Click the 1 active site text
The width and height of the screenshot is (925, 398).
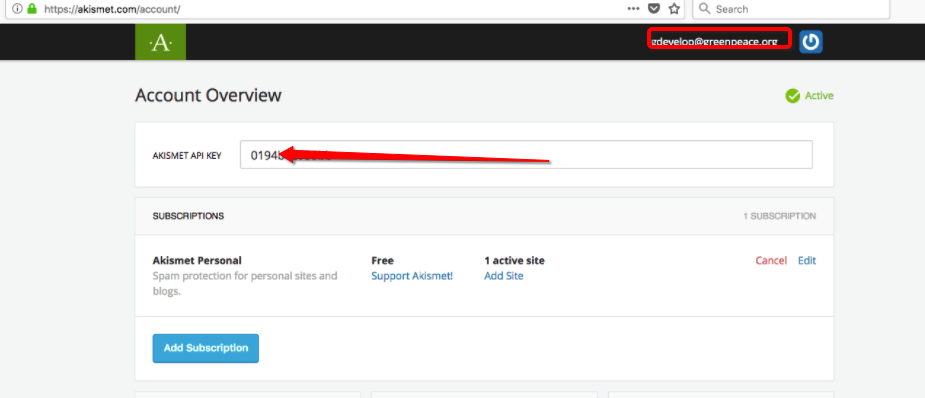click(514, 261)
